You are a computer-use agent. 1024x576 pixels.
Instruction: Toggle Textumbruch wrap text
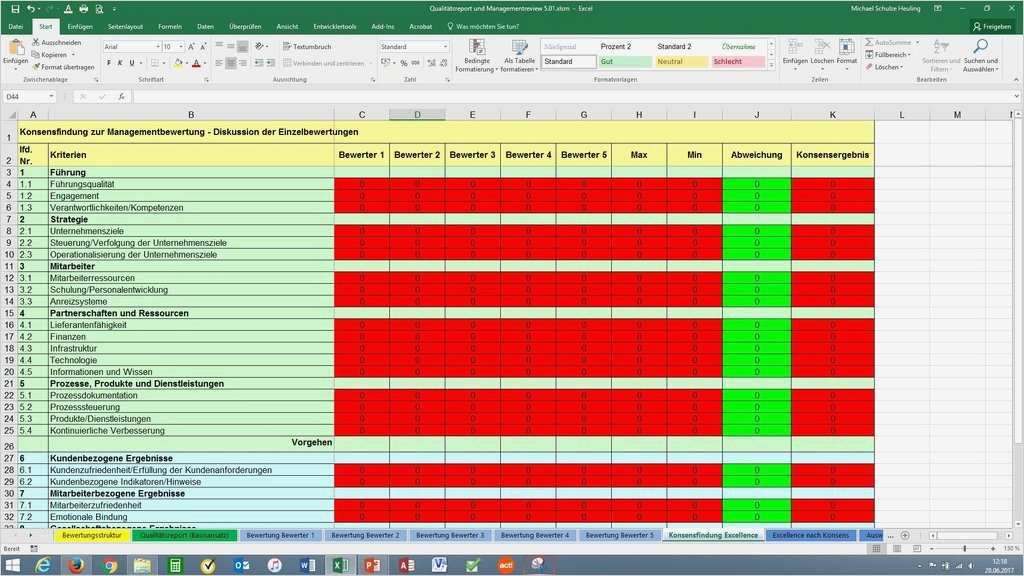(307, 47)
